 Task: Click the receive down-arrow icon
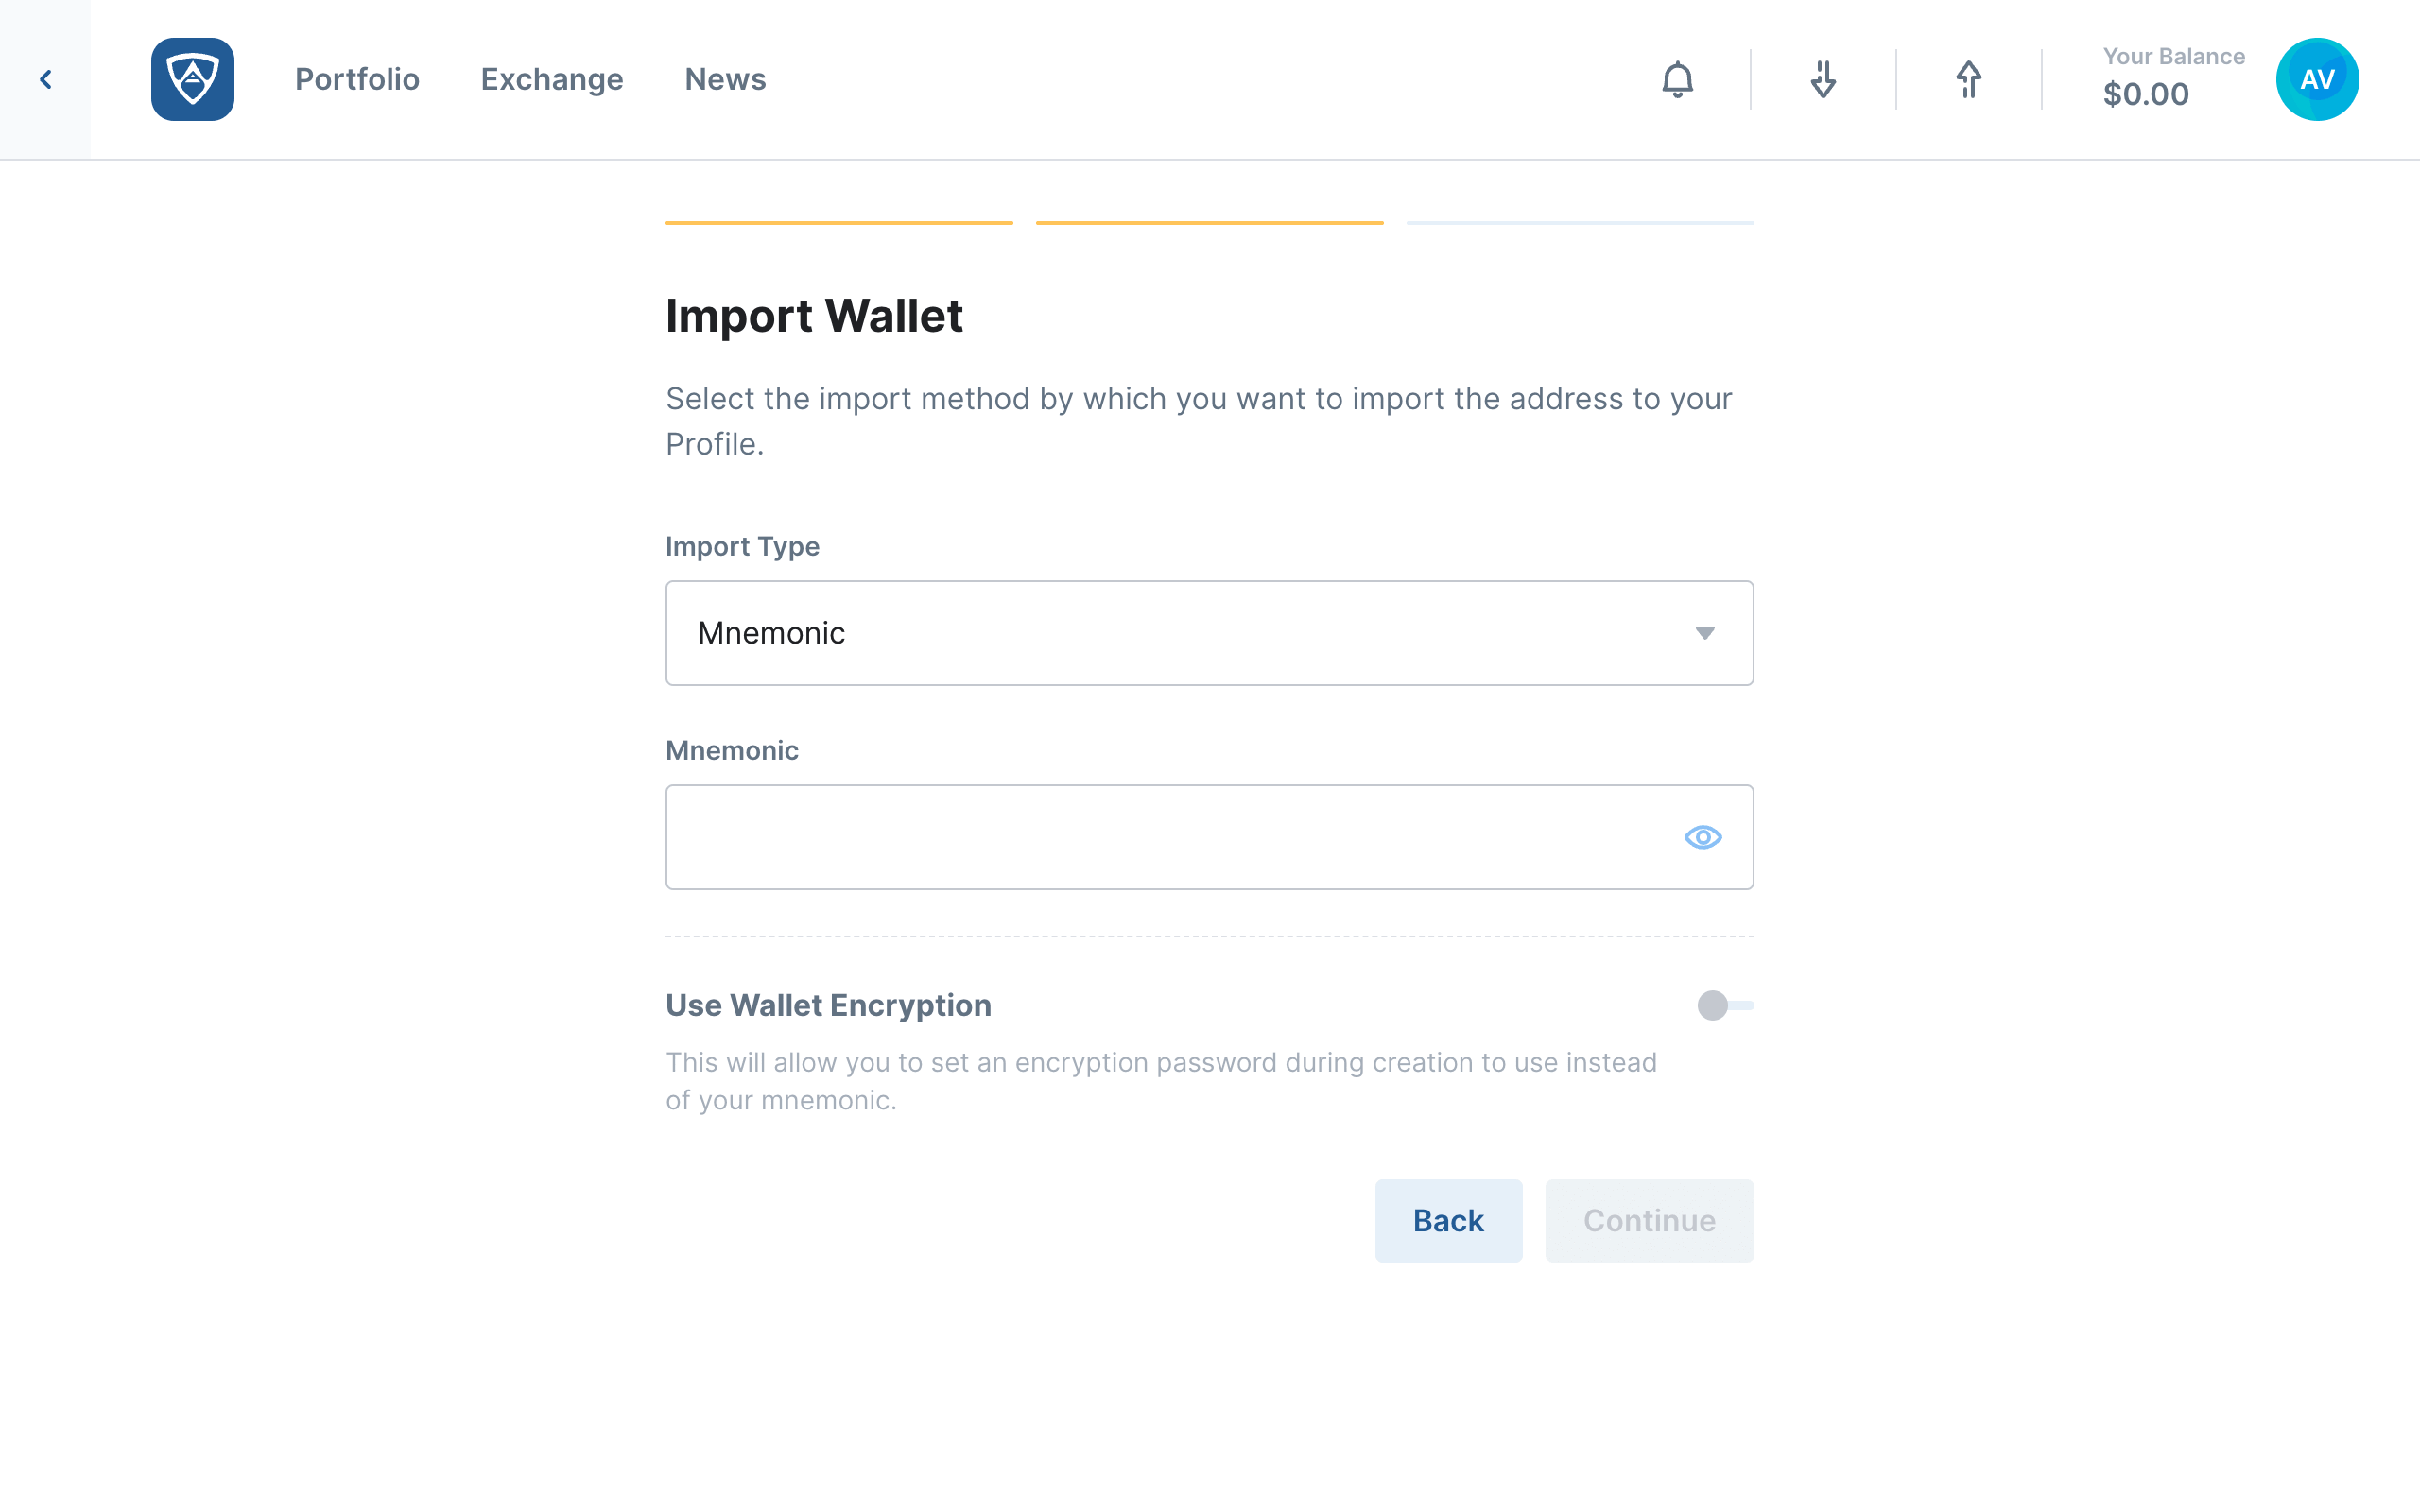[1823, 79]
